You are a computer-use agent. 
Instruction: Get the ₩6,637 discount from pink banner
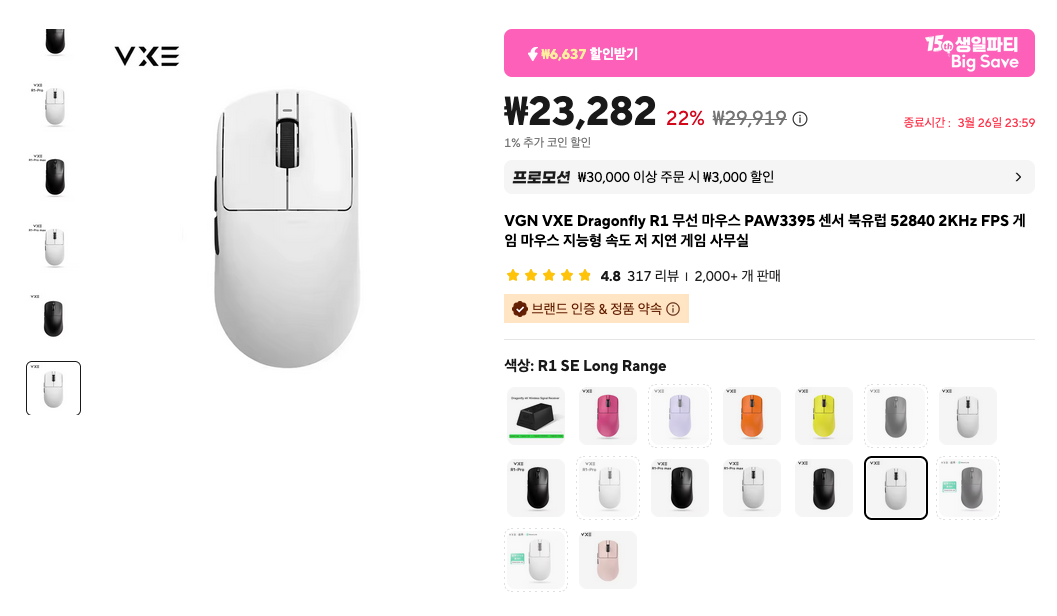click(x=582, y=54)
